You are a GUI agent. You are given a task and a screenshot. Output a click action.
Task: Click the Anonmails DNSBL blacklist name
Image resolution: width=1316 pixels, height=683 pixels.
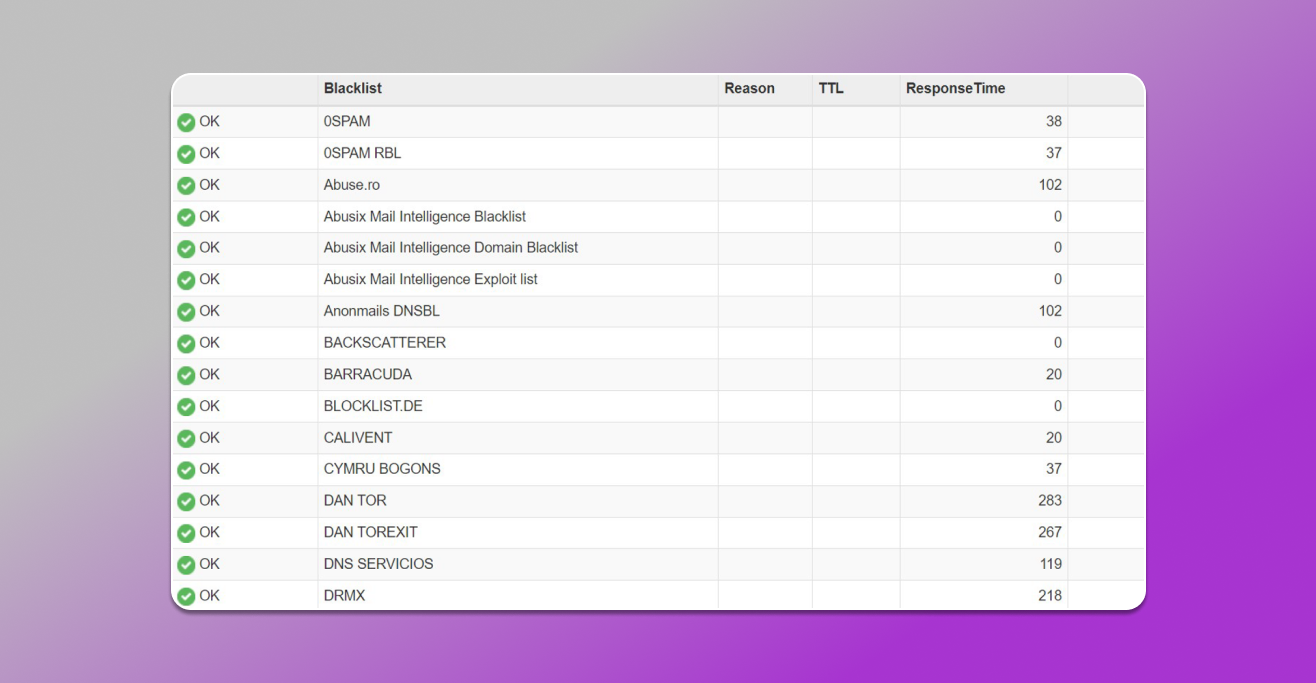coord(381,311)
